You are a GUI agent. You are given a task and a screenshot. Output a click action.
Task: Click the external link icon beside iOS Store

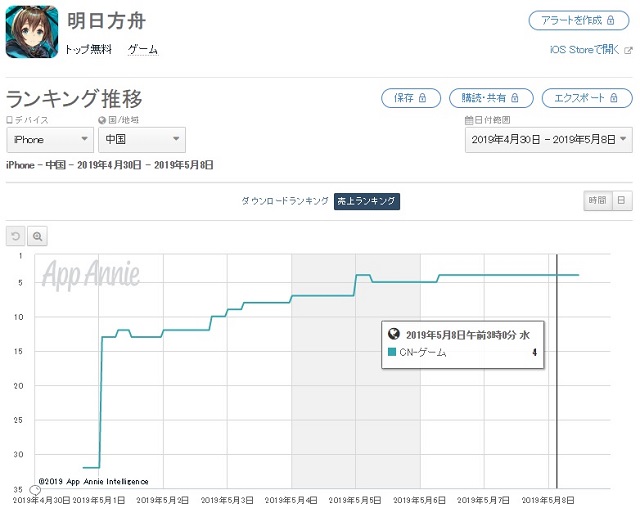tap(629, 50)
